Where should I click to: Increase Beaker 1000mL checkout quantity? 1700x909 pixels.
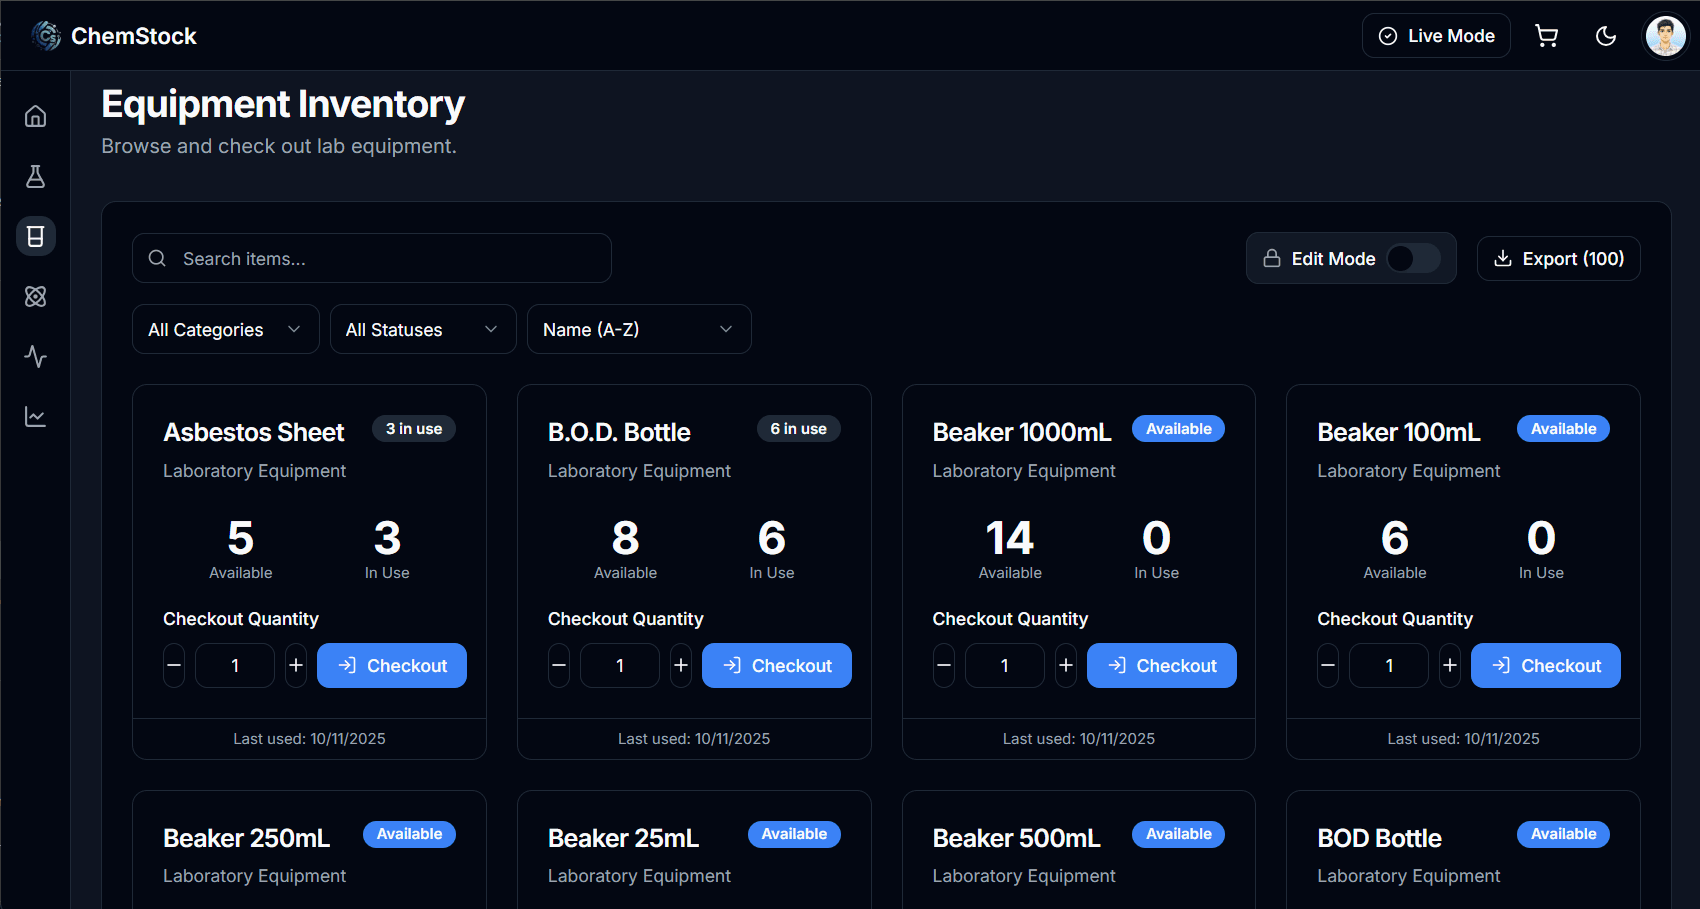click(x=1066, y=666)
